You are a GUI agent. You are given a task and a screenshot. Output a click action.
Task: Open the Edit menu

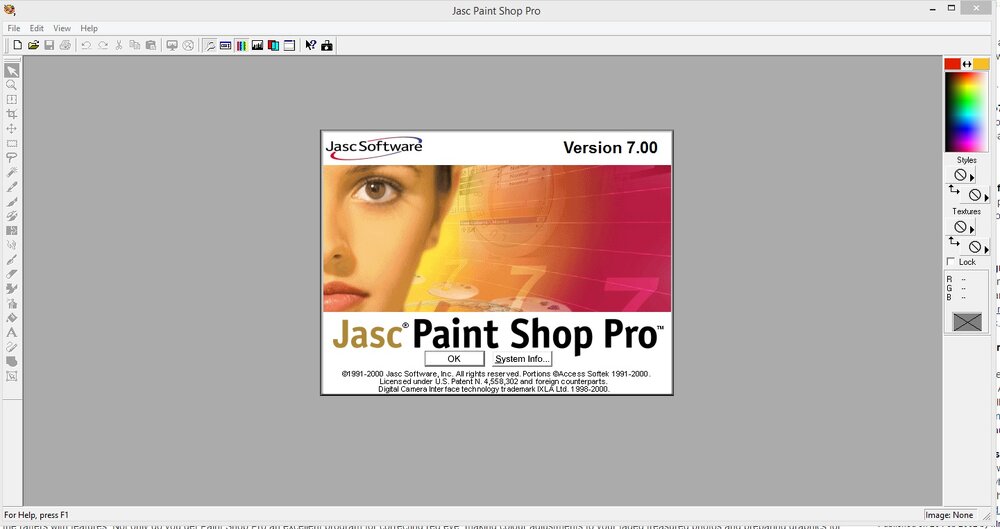(36, 28)
